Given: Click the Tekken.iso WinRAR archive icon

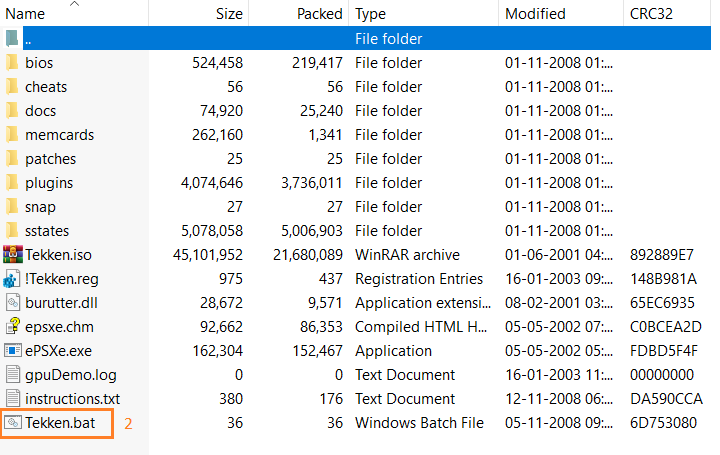Looking at the screenshot, I should 12,255.
